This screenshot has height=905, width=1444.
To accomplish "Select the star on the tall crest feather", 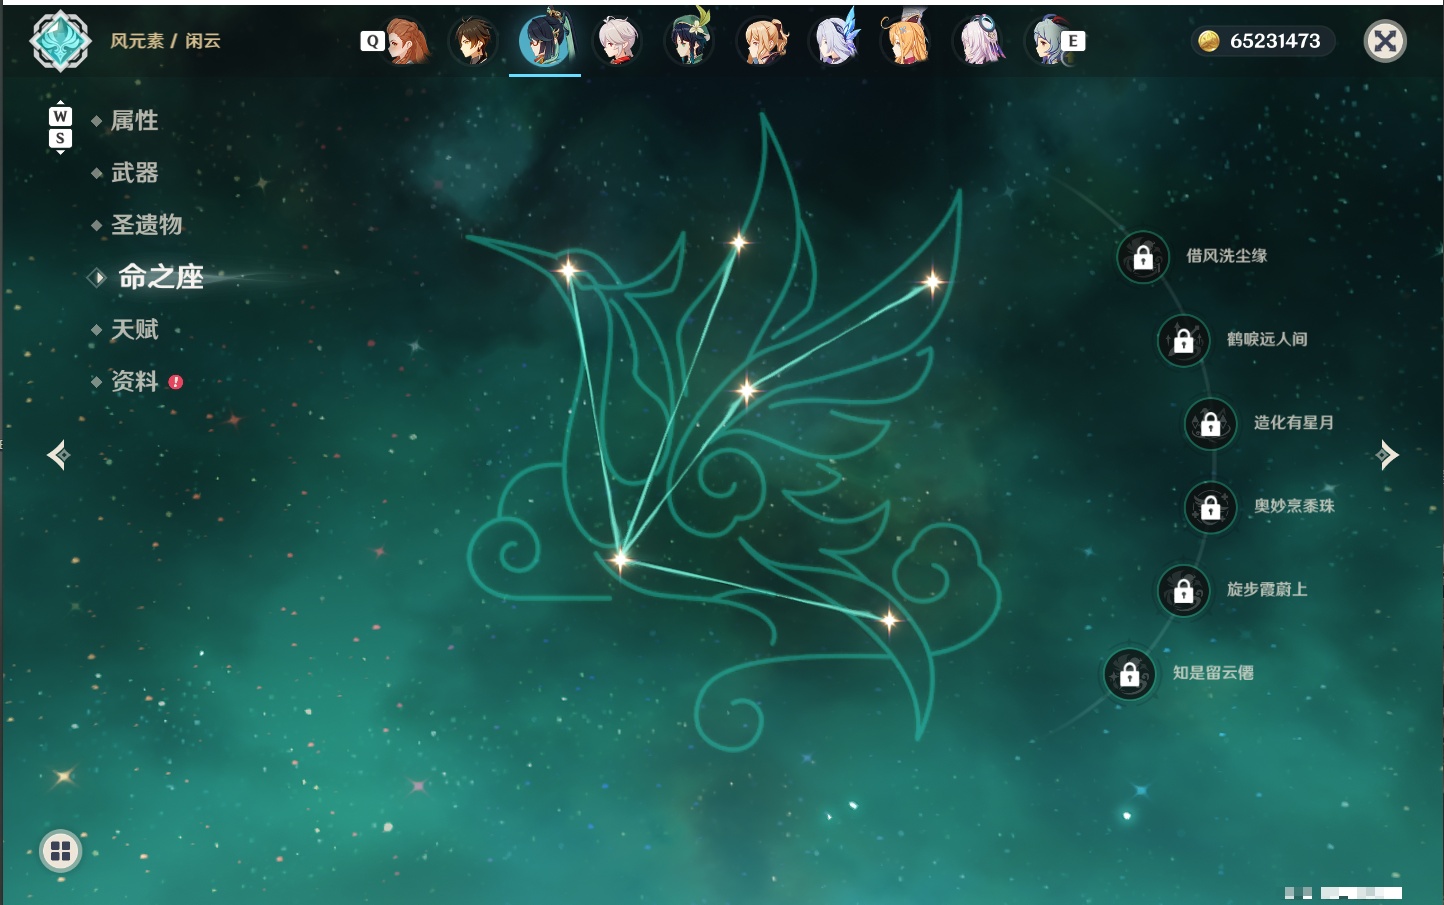I will (738, 242).
